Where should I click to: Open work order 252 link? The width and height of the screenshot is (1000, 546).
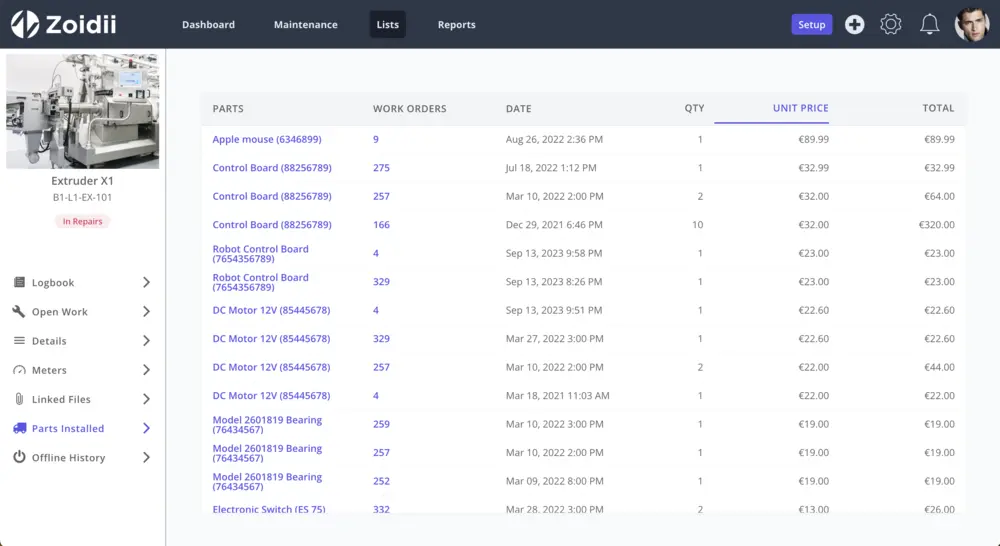point(381,481)
